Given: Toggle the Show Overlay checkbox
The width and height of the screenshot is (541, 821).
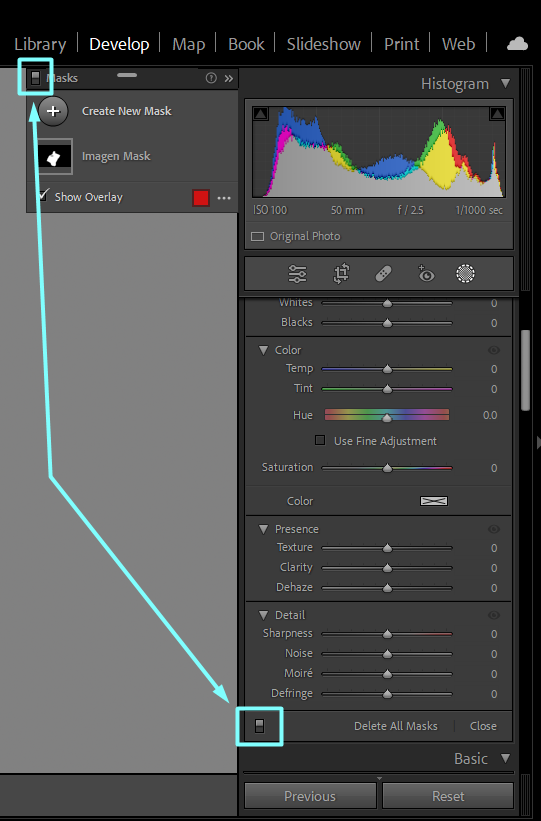Looking at the screenshot, I should click(44, 195).
